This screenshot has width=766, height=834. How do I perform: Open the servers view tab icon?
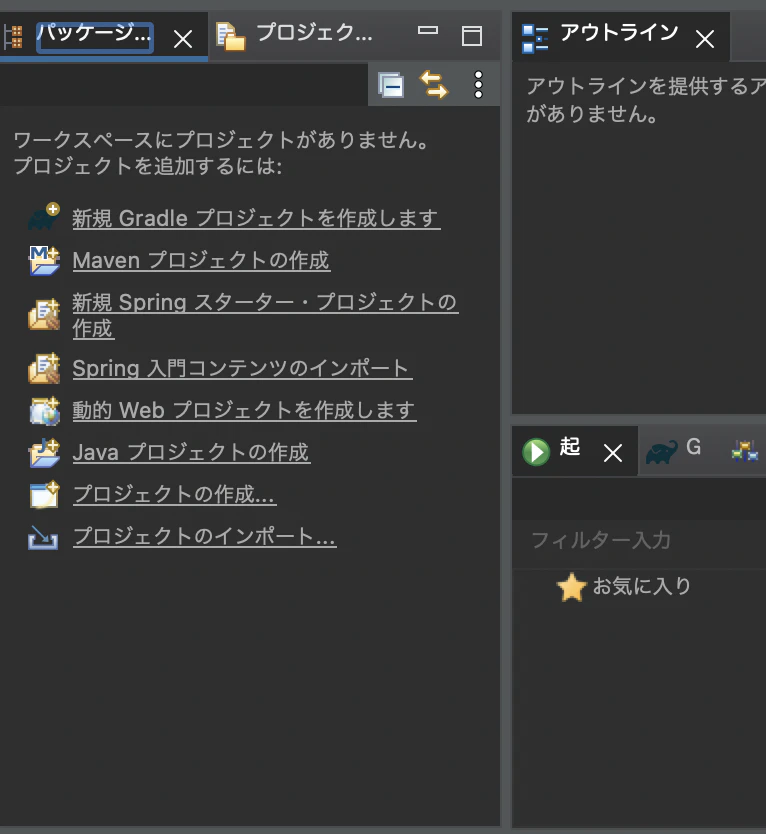click(745, 452)
